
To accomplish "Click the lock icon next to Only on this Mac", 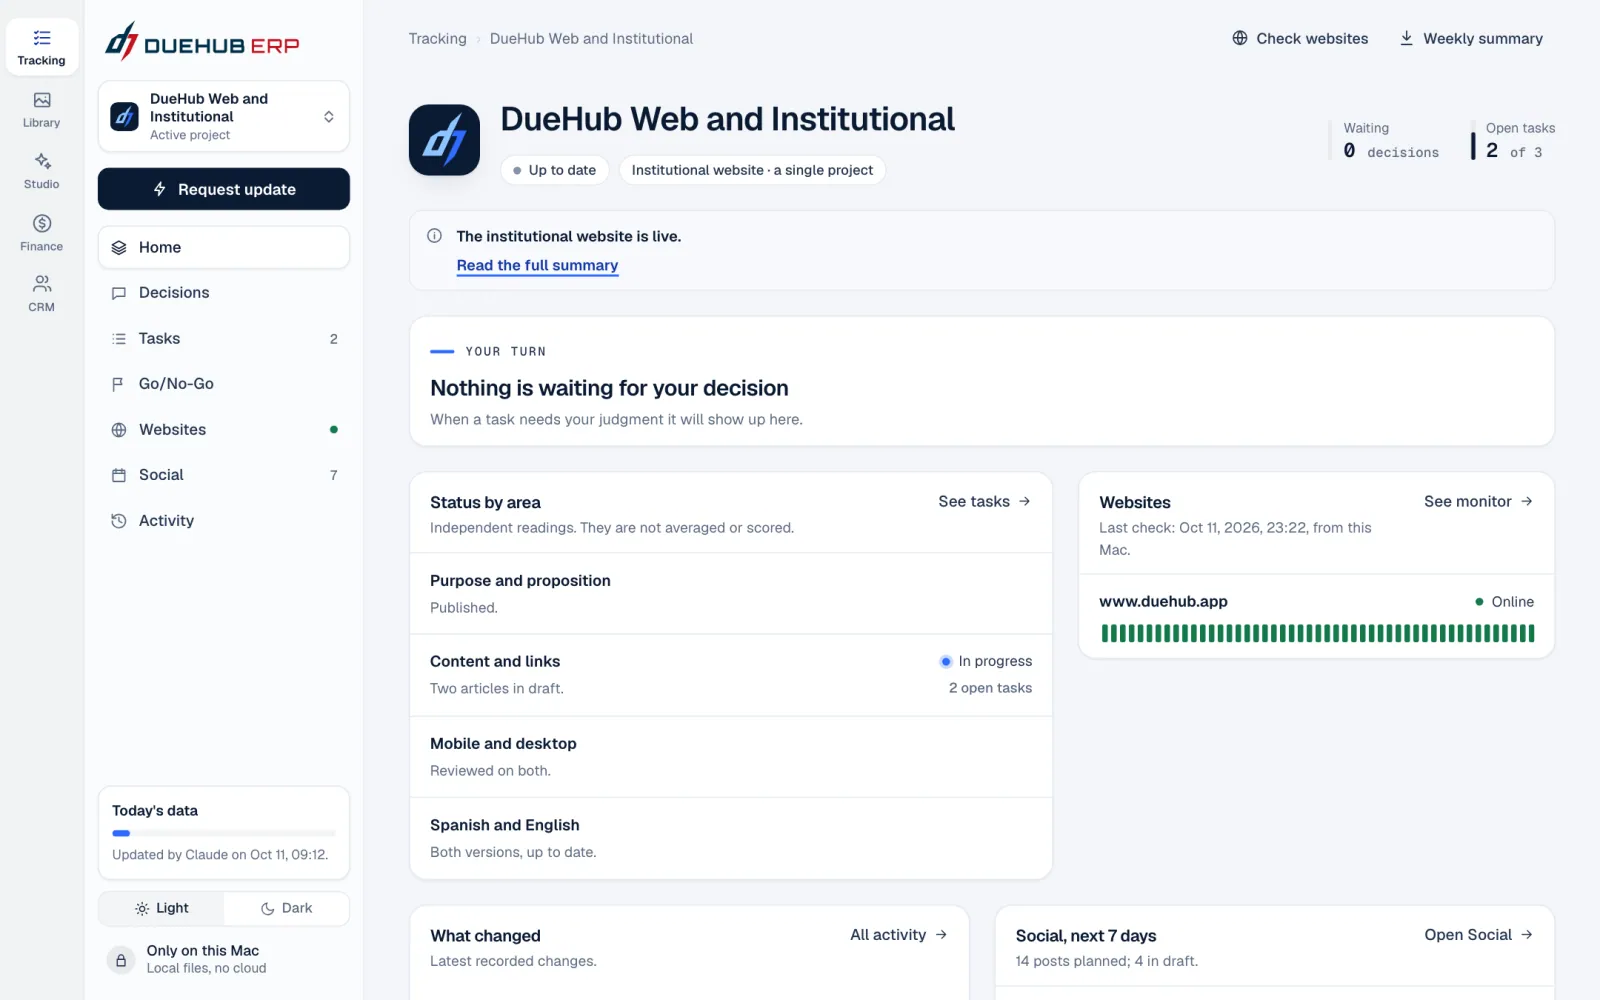I will point(121,960).
